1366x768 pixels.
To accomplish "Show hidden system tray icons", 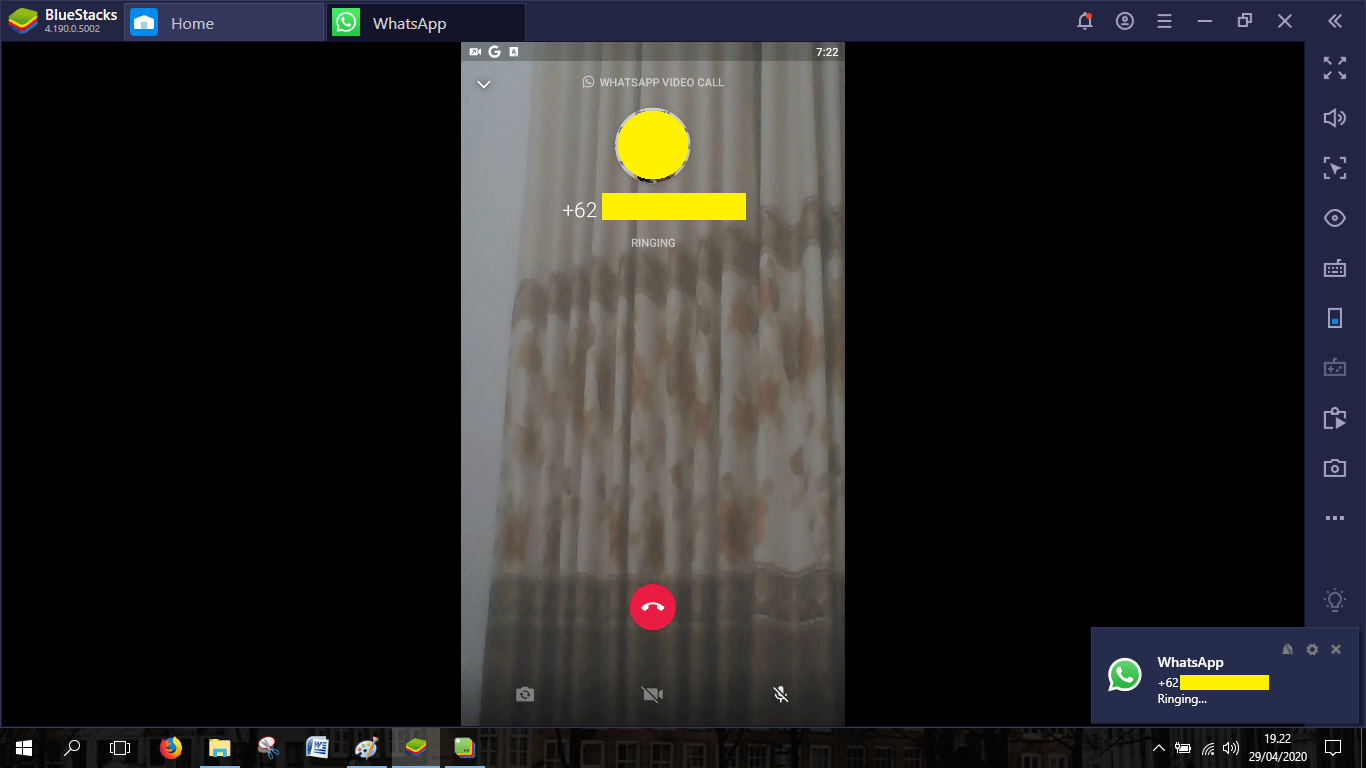I will coord(1159,747).
